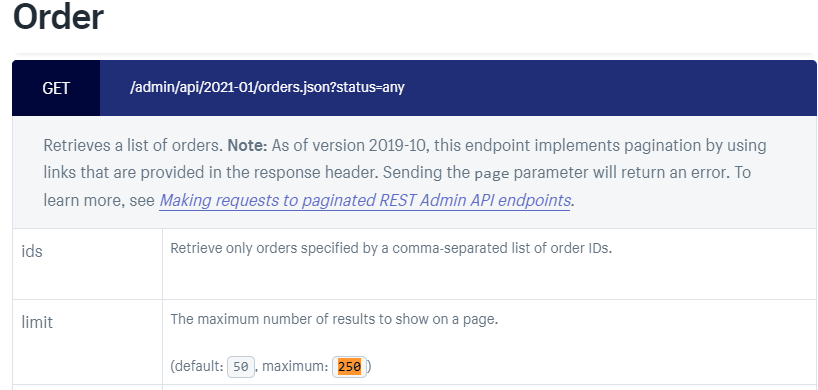Click the (default: label before 50
Screen dimensions: 818x390
click(197, 367)
